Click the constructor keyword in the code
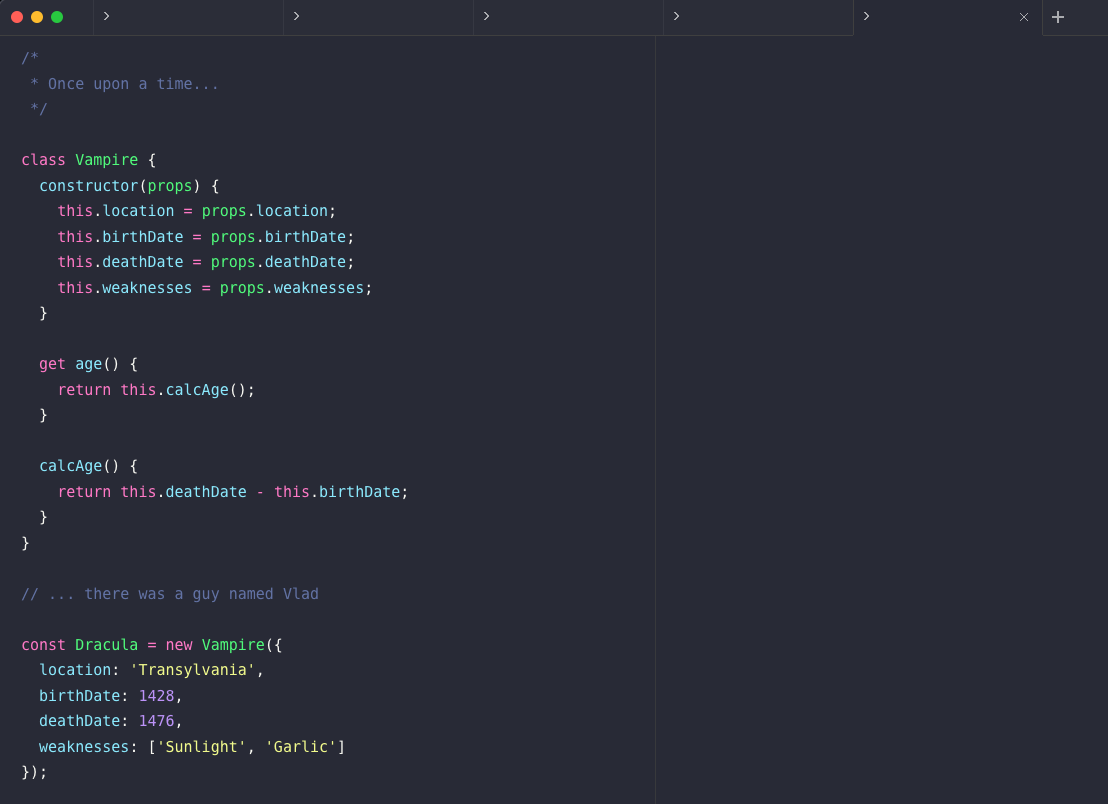 (x=89, y=185)
